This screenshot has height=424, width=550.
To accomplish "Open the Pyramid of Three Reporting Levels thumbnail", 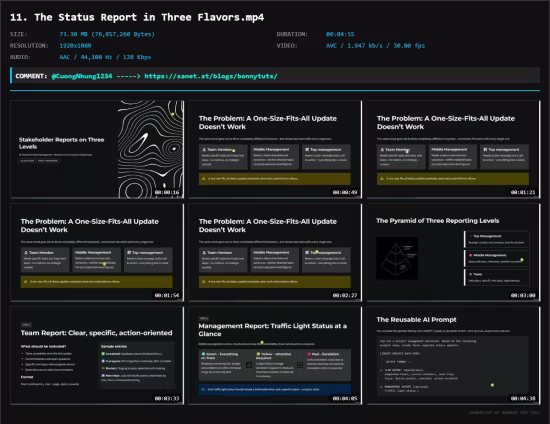I will point(454,253).
